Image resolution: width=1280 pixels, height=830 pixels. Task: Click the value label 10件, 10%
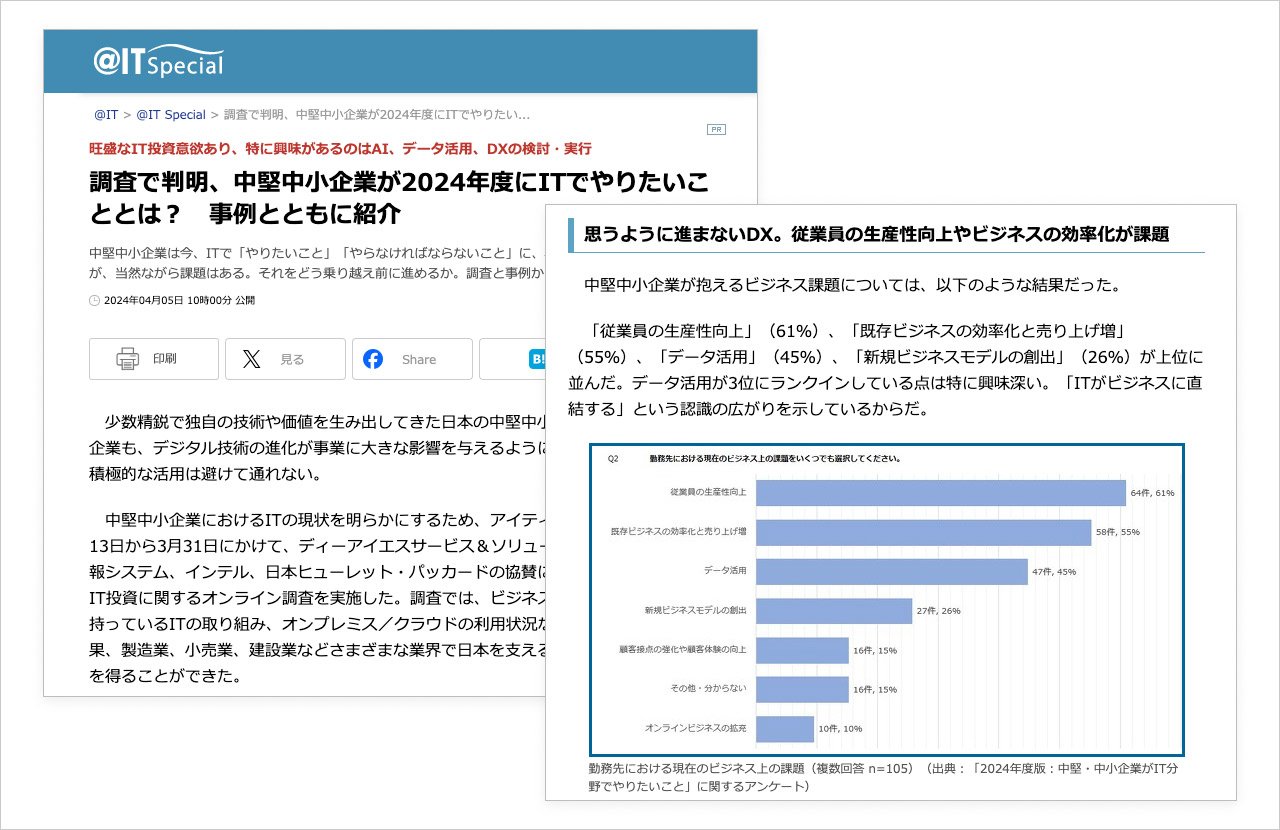[x=840, y=728]
